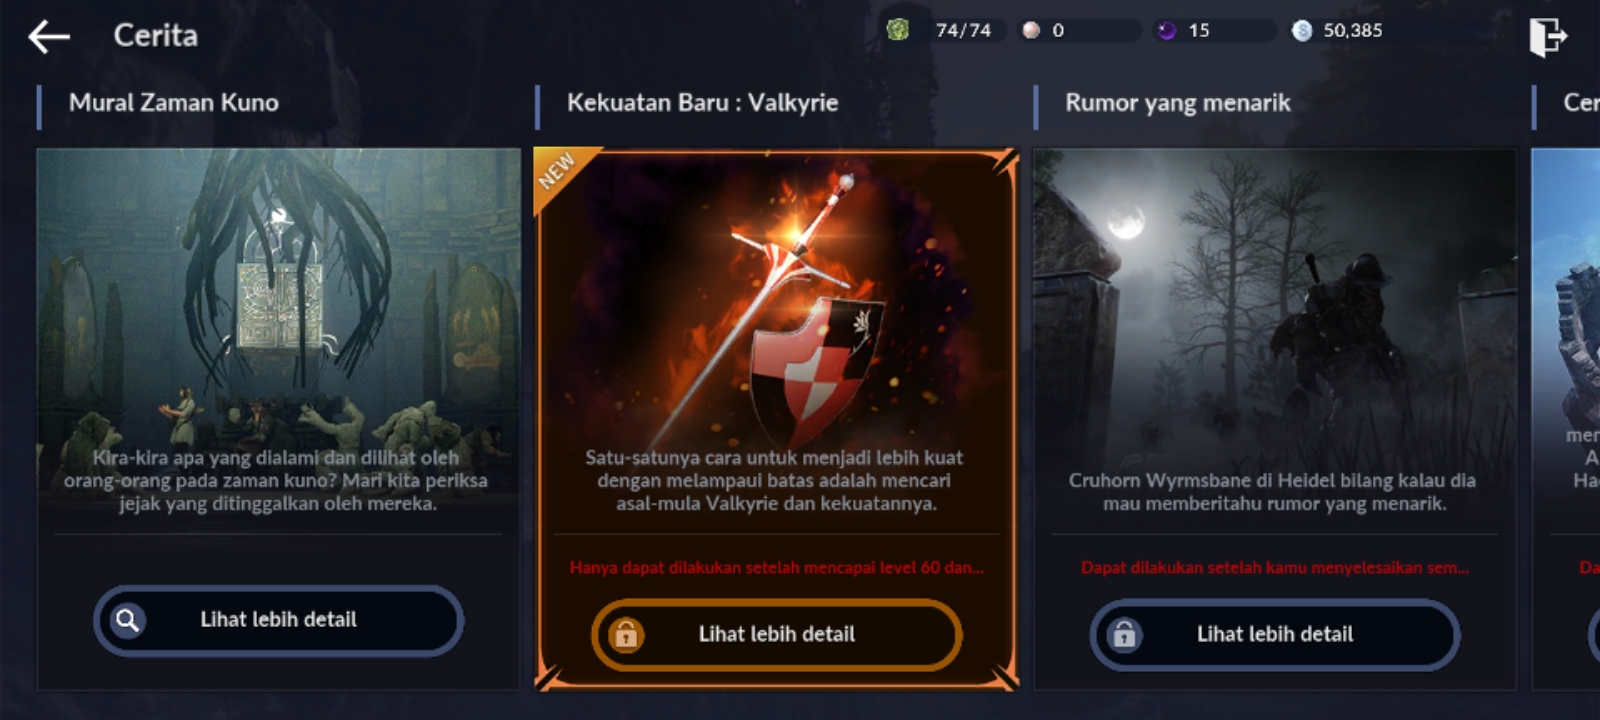Tap the orange padlock on Valkyrie card
The image size is (1600, 720).
[x=626, y=634]
